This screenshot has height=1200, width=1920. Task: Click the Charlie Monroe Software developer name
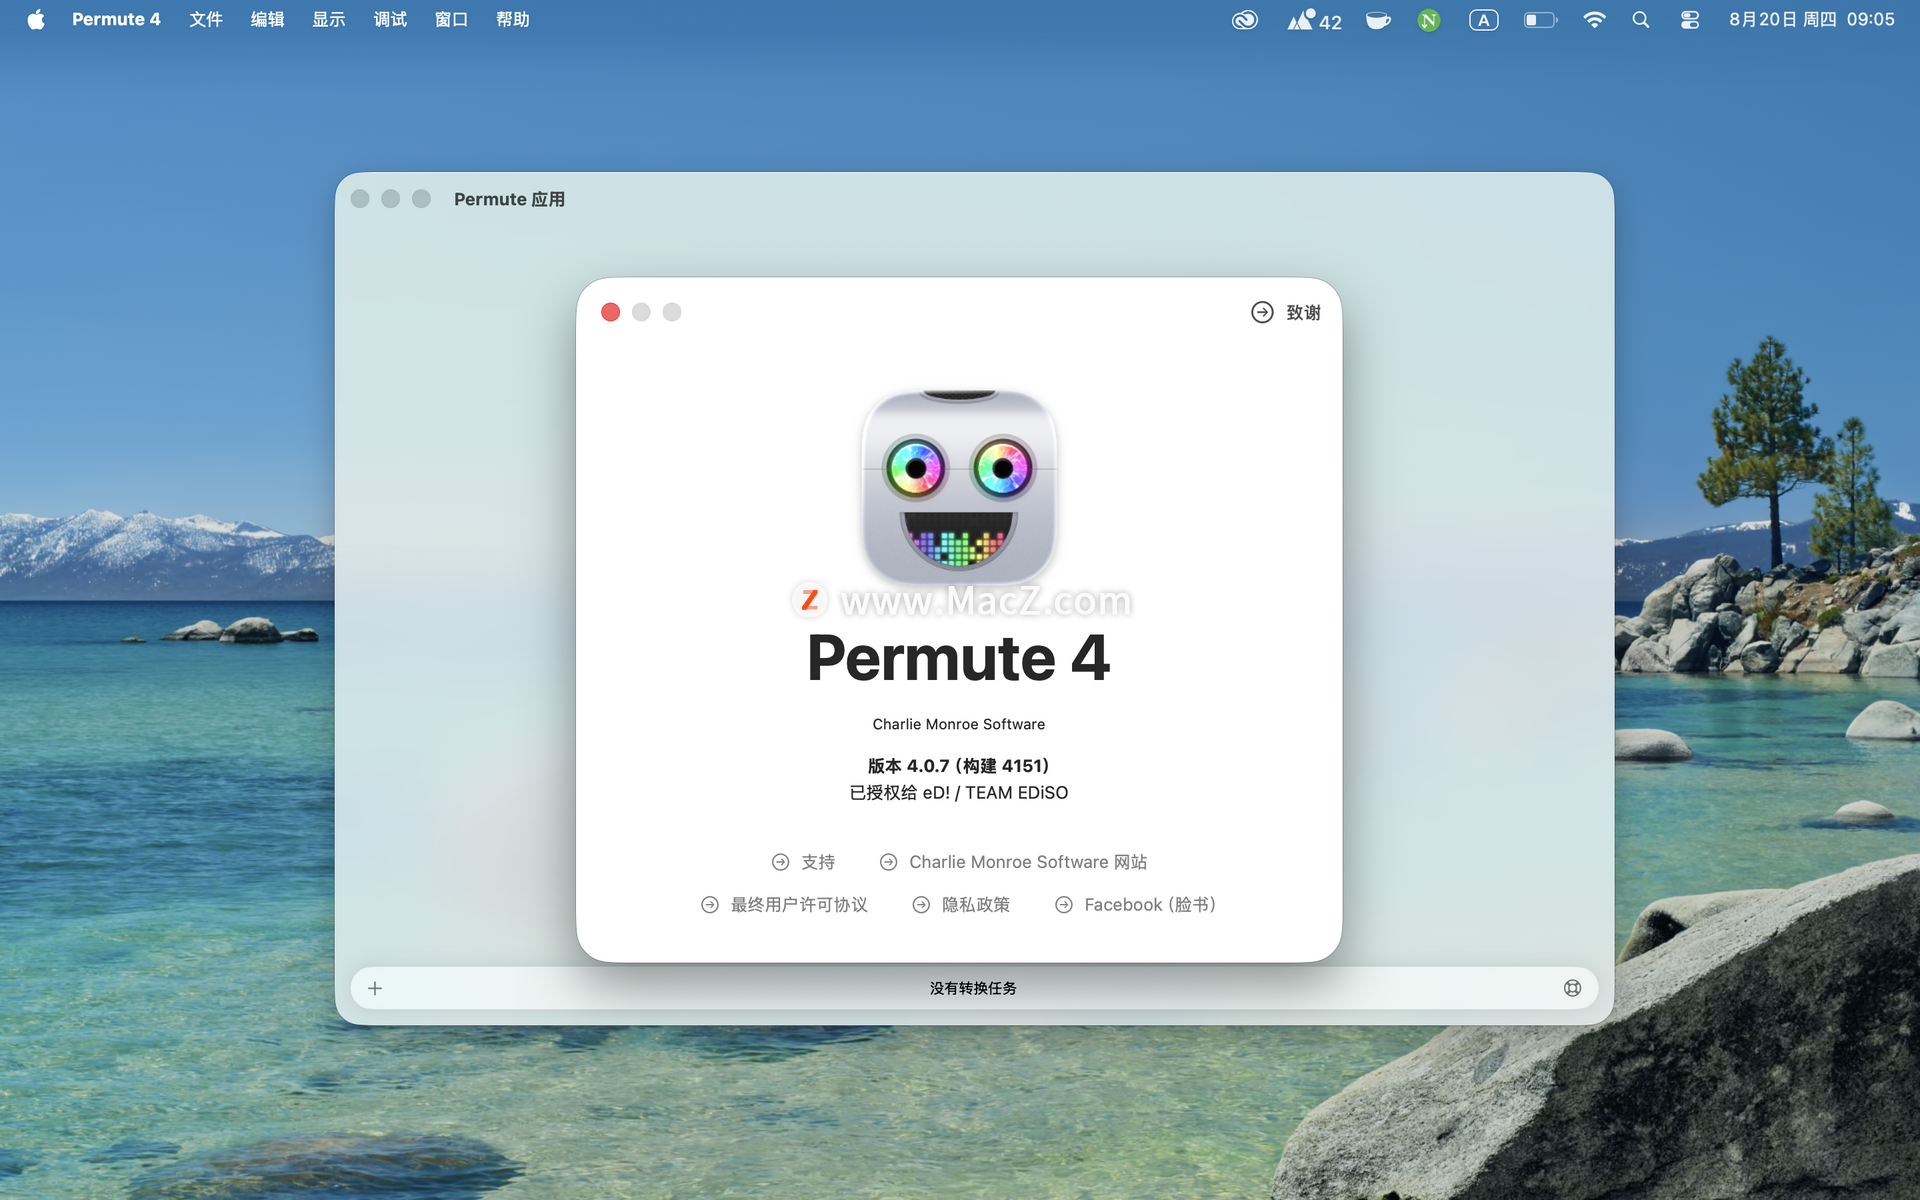pos(959,724)
